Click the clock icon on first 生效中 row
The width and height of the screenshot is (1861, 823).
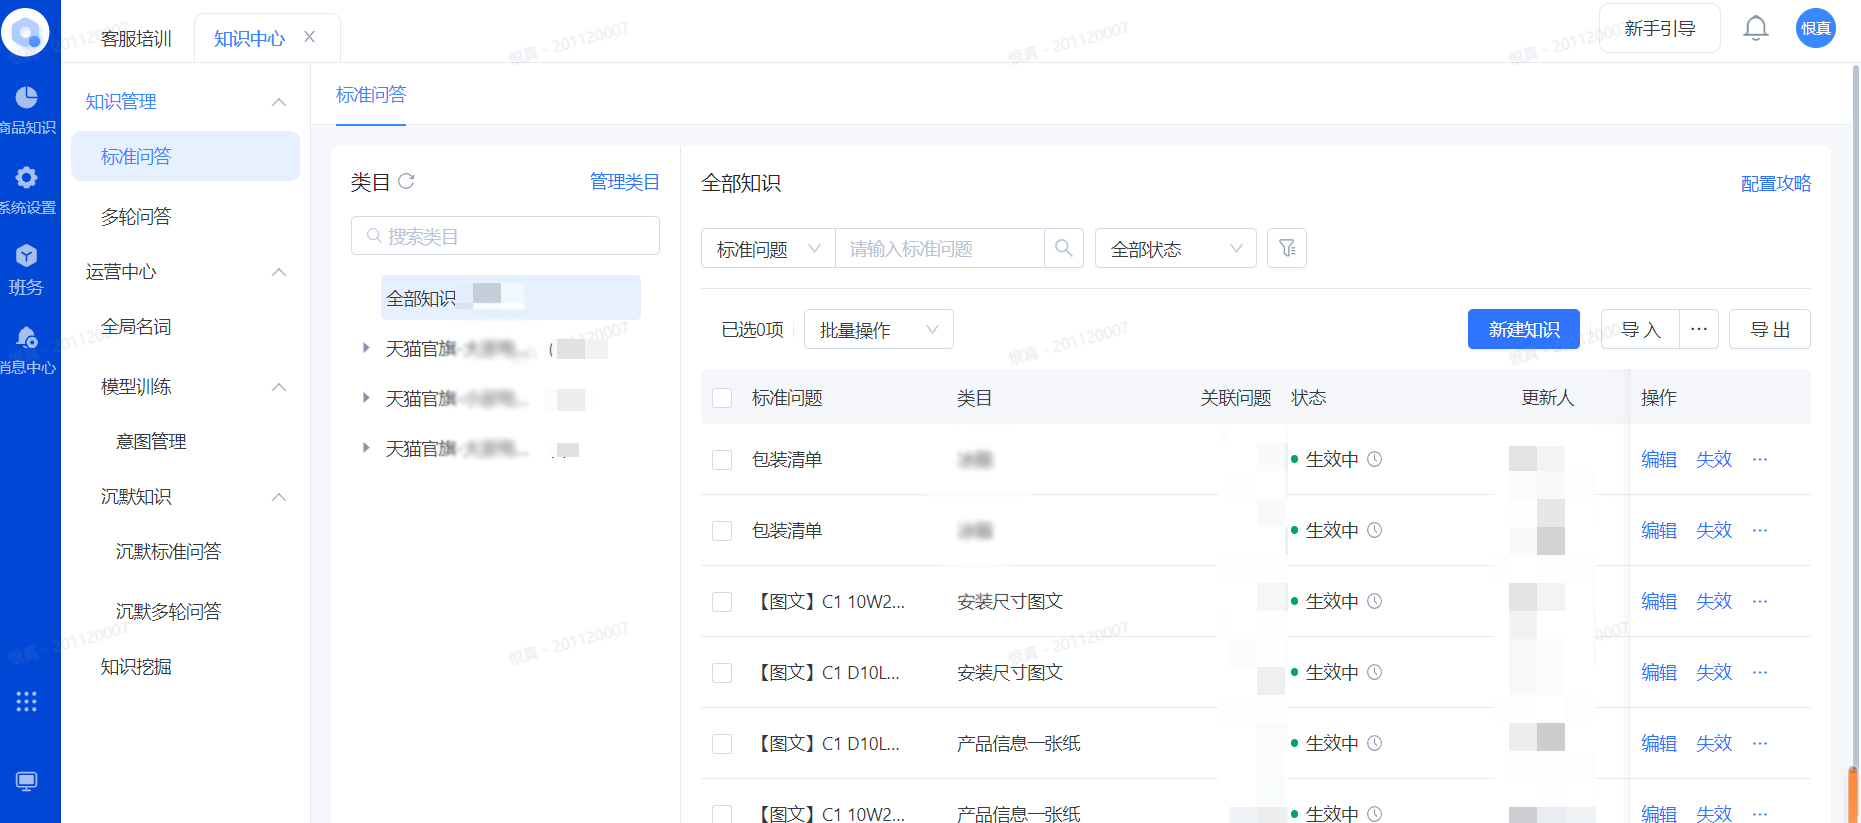[x=1375, y=459]
